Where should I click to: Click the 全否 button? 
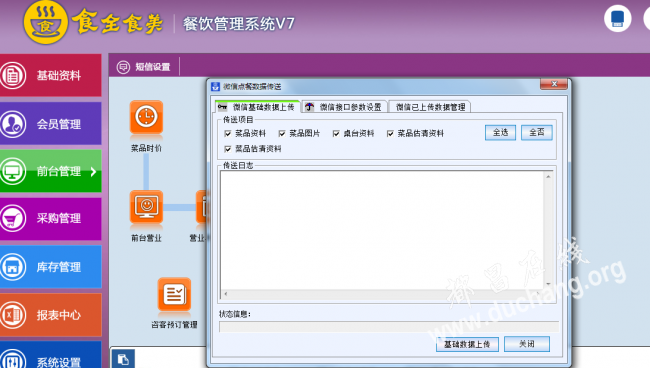(x=536, y=133)
